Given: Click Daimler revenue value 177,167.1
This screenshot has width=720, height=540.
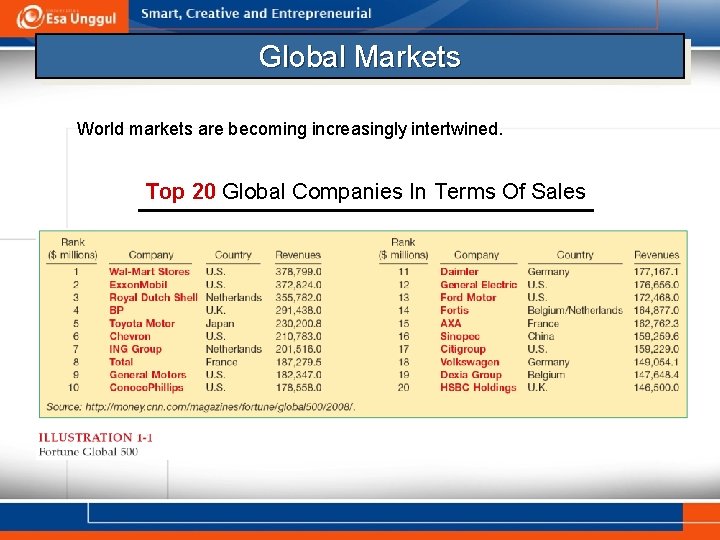Looking at the screenshot, I should [656, 271].
